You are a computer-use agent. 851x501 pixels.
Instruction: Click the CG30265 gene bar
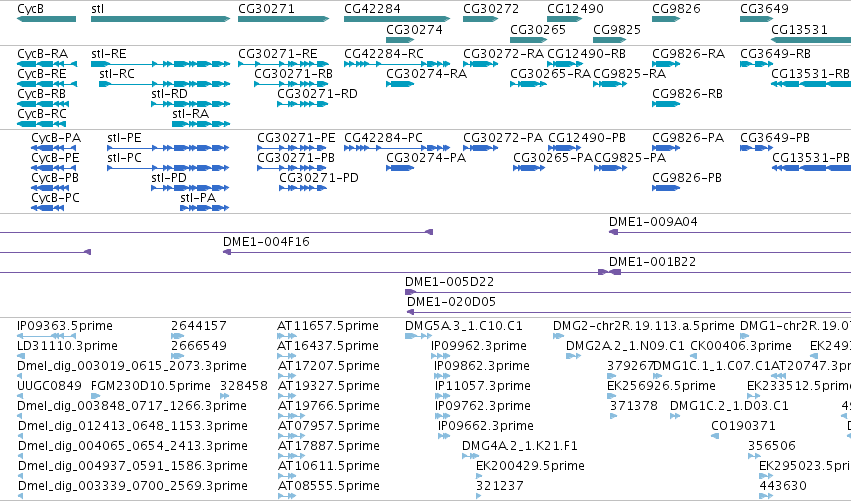click(x=529, y=40)
